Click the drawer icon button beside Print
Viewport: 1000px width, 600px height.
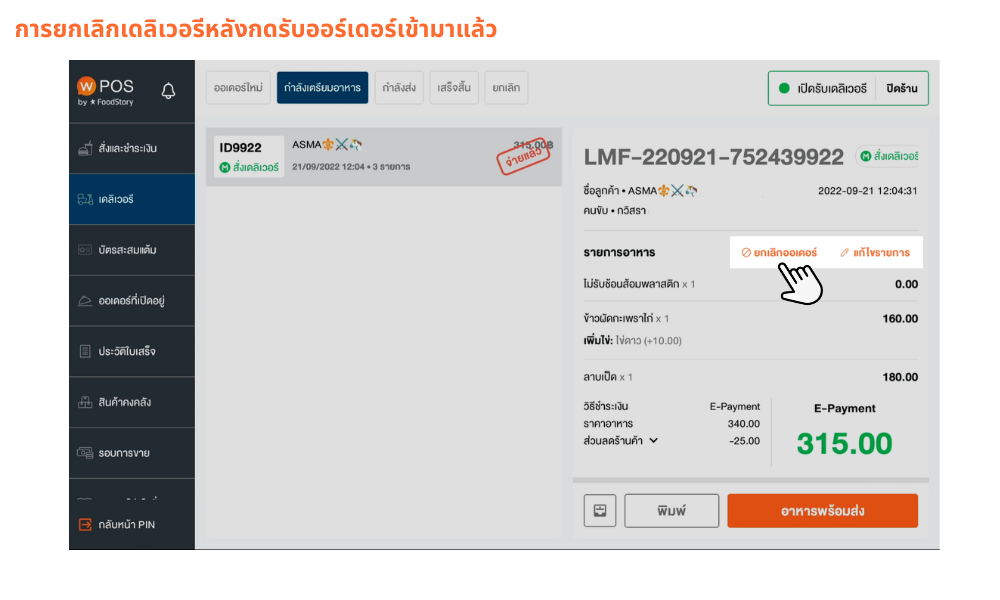pos(599,510)
